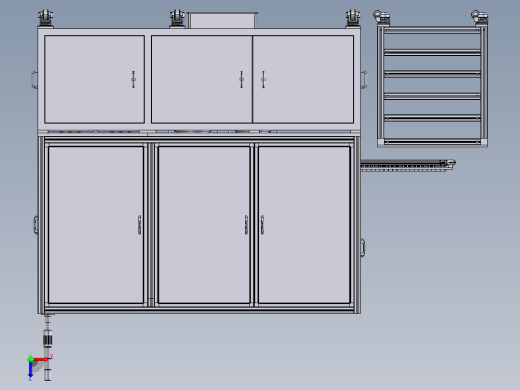The width and height of the screenshot is (520, 390).
Task: Select the vertical post between left and middle lower doors
Action: point(151,225)
